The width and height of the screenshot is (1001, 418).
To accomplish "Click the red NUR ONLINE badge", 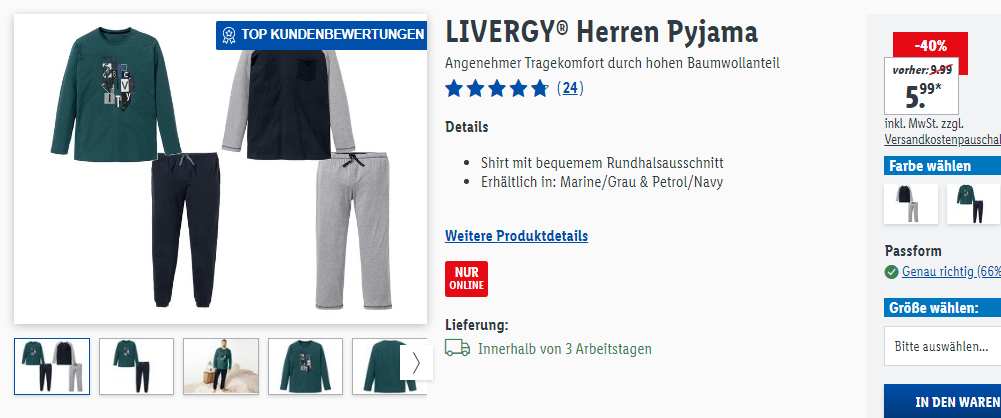I will point(466,279).
